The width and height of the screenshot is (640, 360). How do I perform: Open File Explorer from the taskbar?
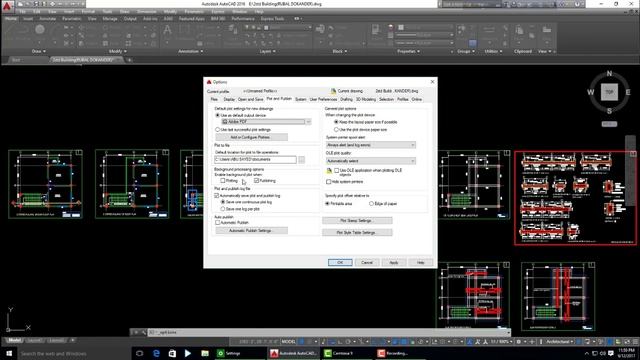205,353
